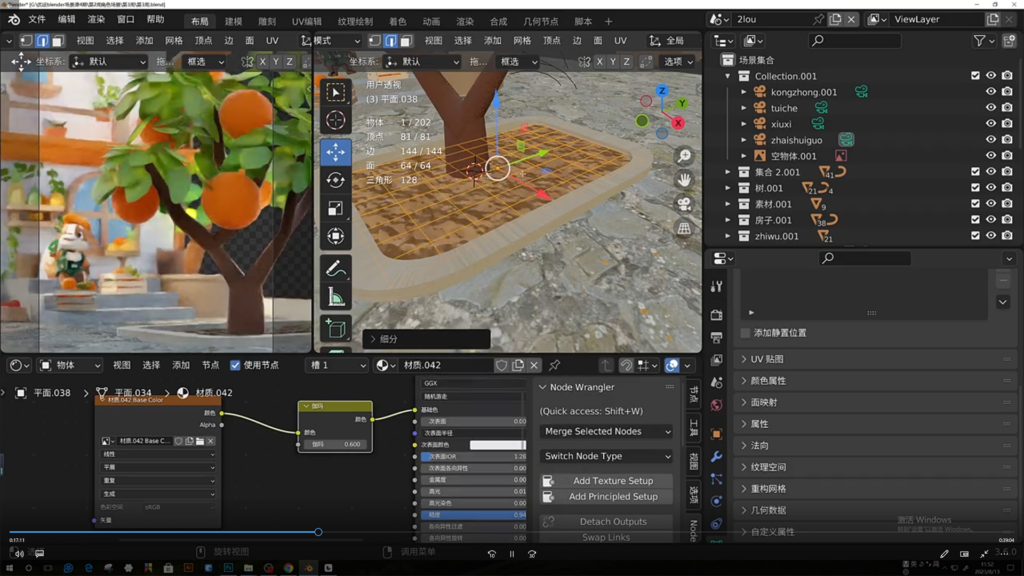Click the Add Principled Setup button
The height and width of the screenshot is (576, 1024).
[x=612, y=496]
